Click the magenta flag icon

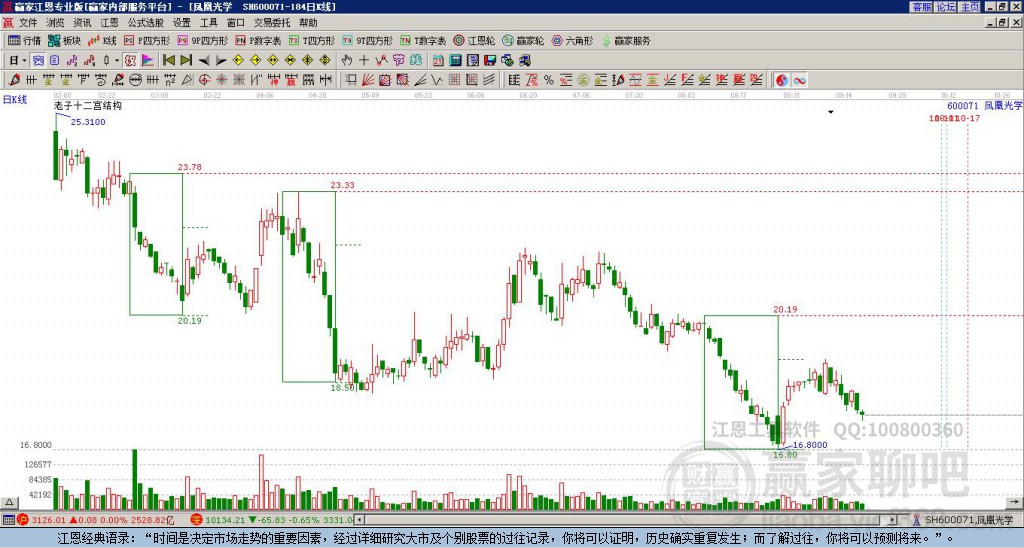148,61
